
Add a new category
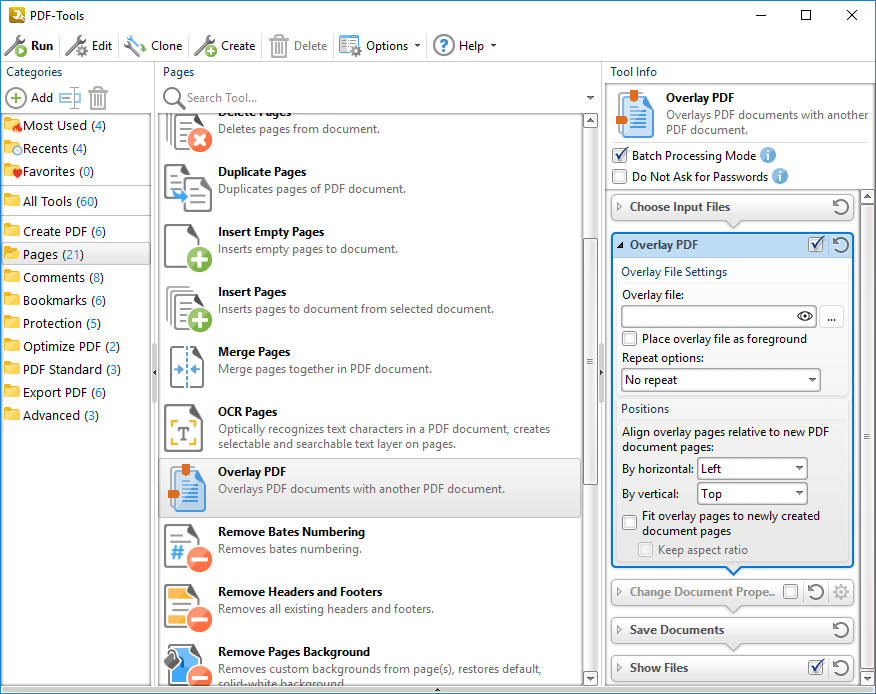pos(29,98)
